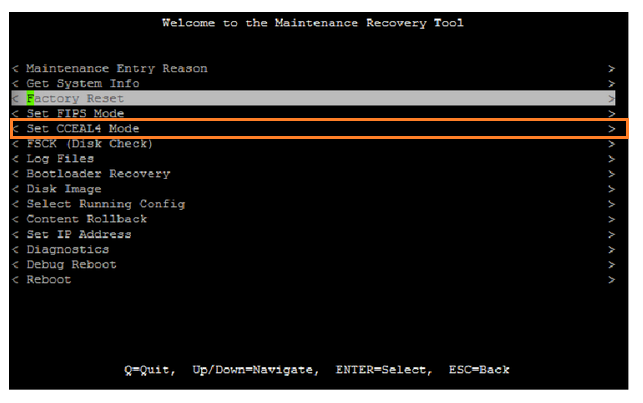Viewport: 643px width, 403px height.
Task: Click the green cursor on Factory Reset's F
Action: (30, 98)
